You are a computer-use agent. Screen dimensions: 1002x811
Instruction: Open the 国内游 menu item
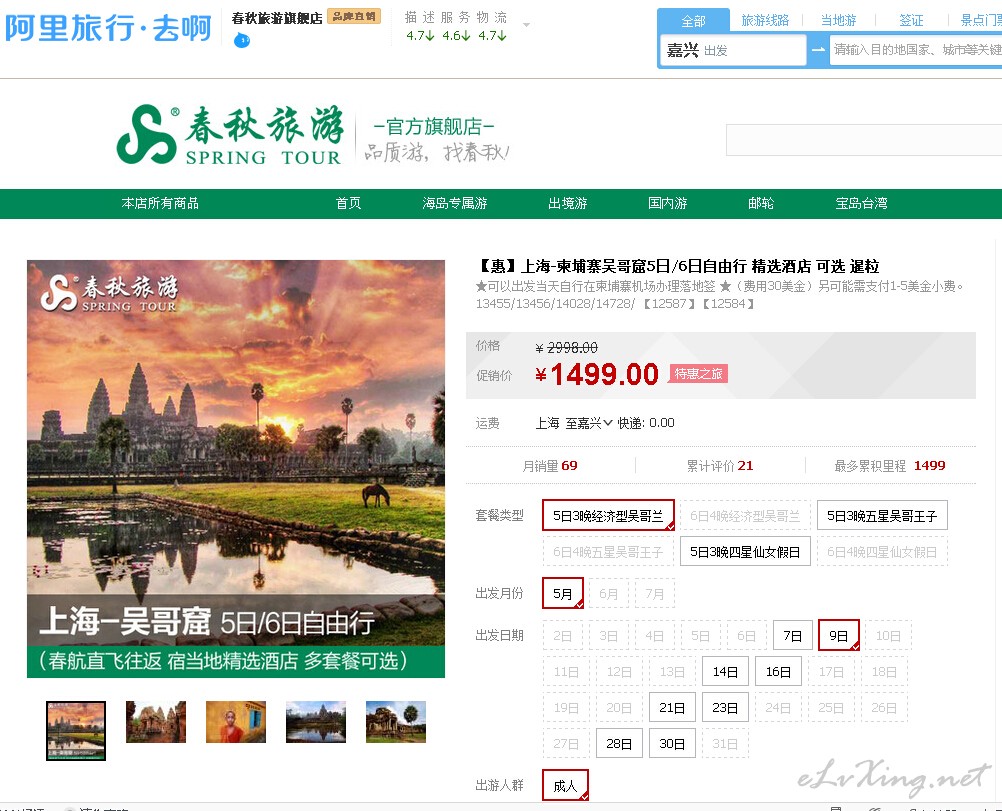(667, 203)
